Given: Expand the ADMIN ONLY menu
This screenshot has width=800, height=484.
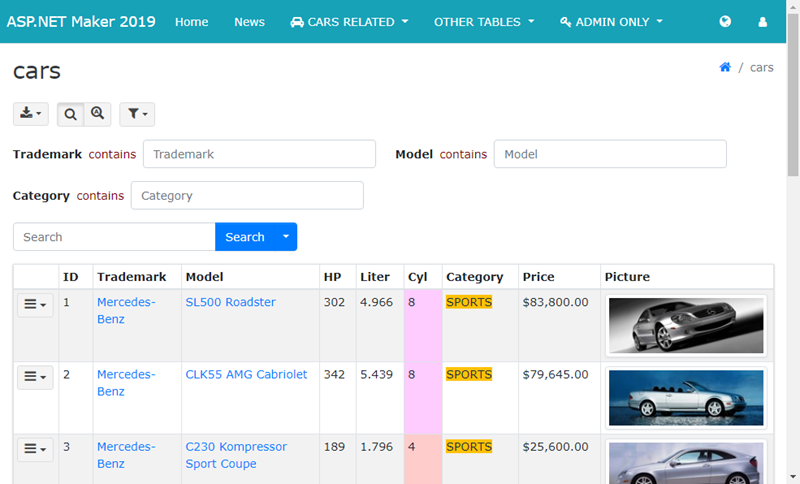Looking at the screenshot, I should click(611, 22).
